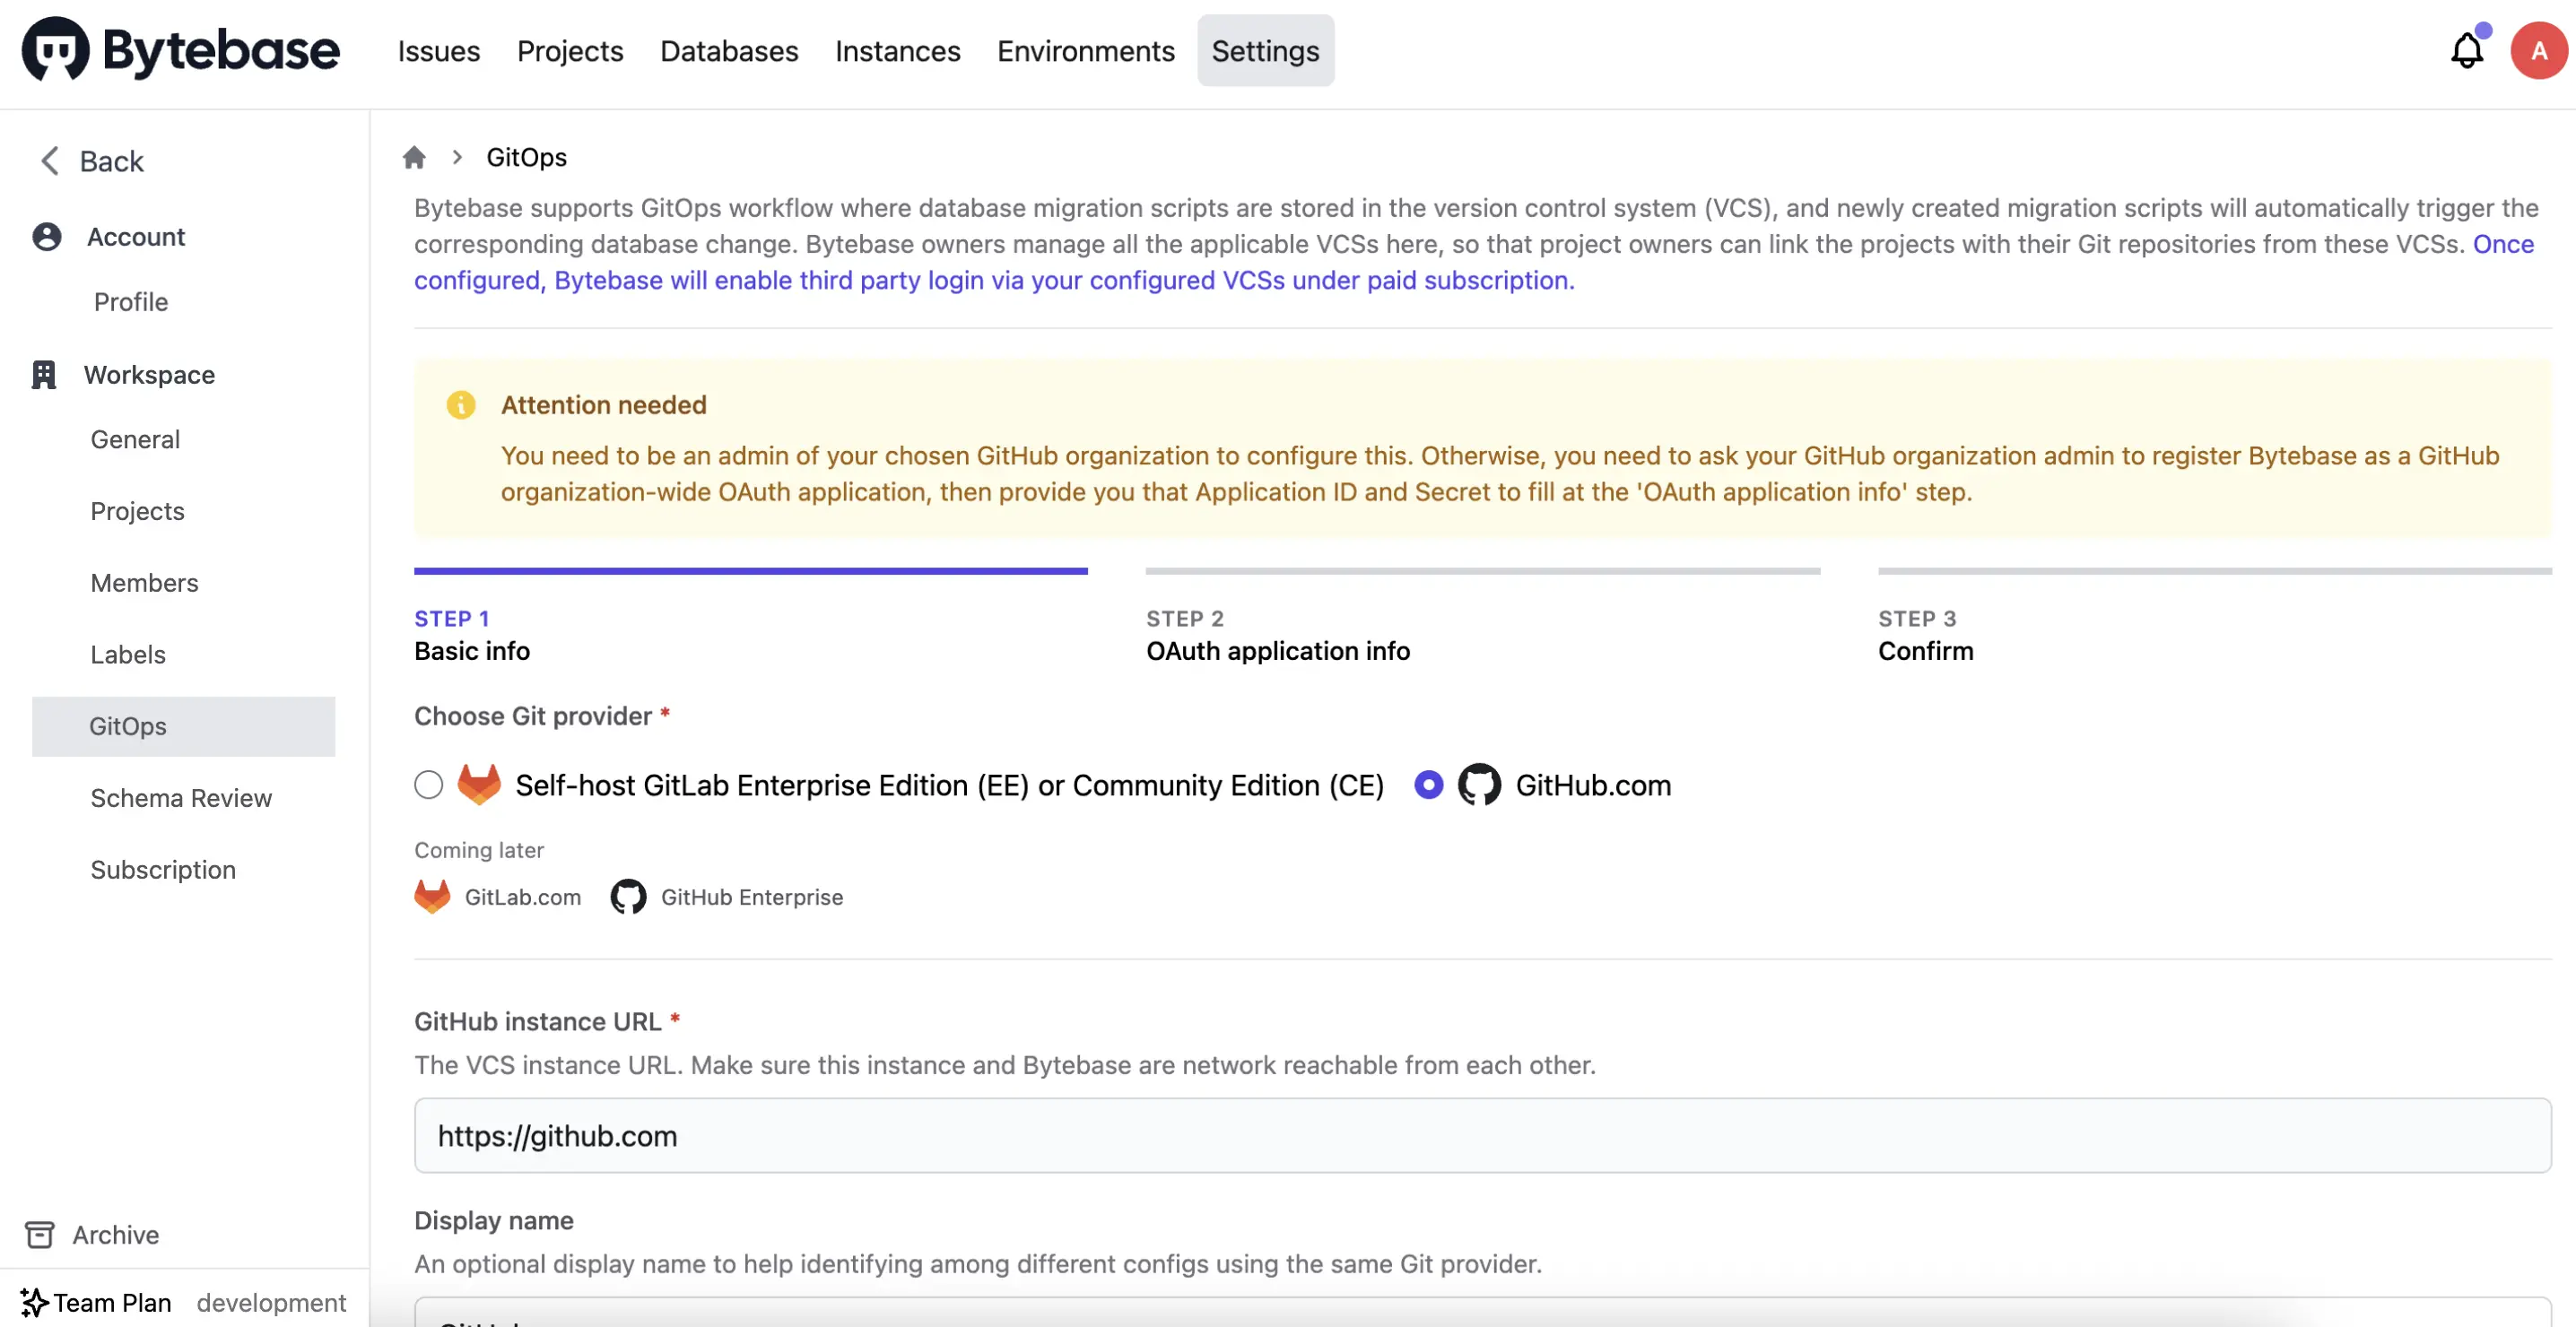This screenshot has width=2576, height=1327.
Task: Open the notifications bell
Action: click(x=2466, y=50)
